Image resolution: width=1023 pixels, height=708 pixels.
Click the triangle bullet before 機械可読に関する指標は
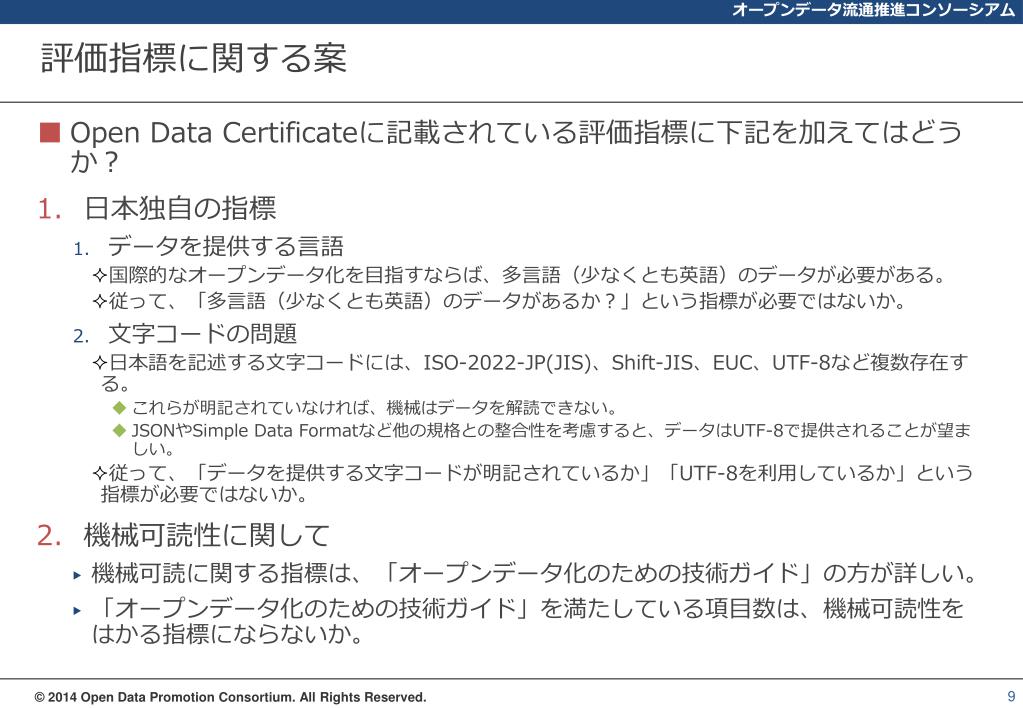(x=77, y=575)
